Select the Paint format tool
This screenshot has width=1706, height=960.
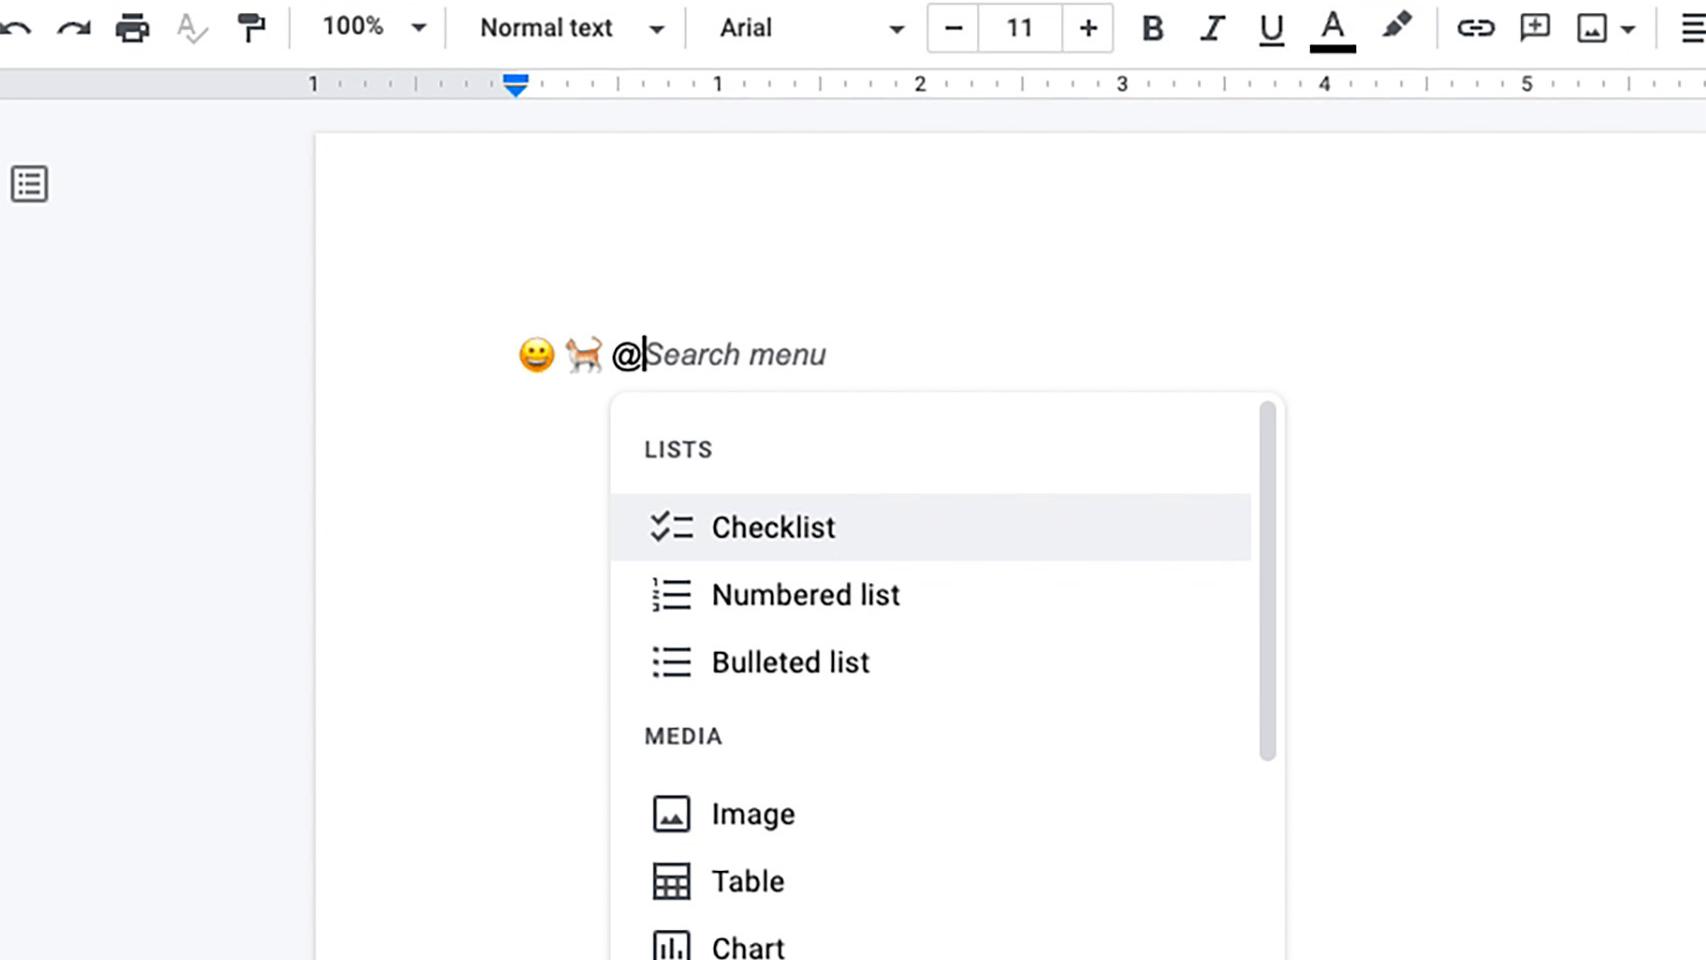point(249,28)
